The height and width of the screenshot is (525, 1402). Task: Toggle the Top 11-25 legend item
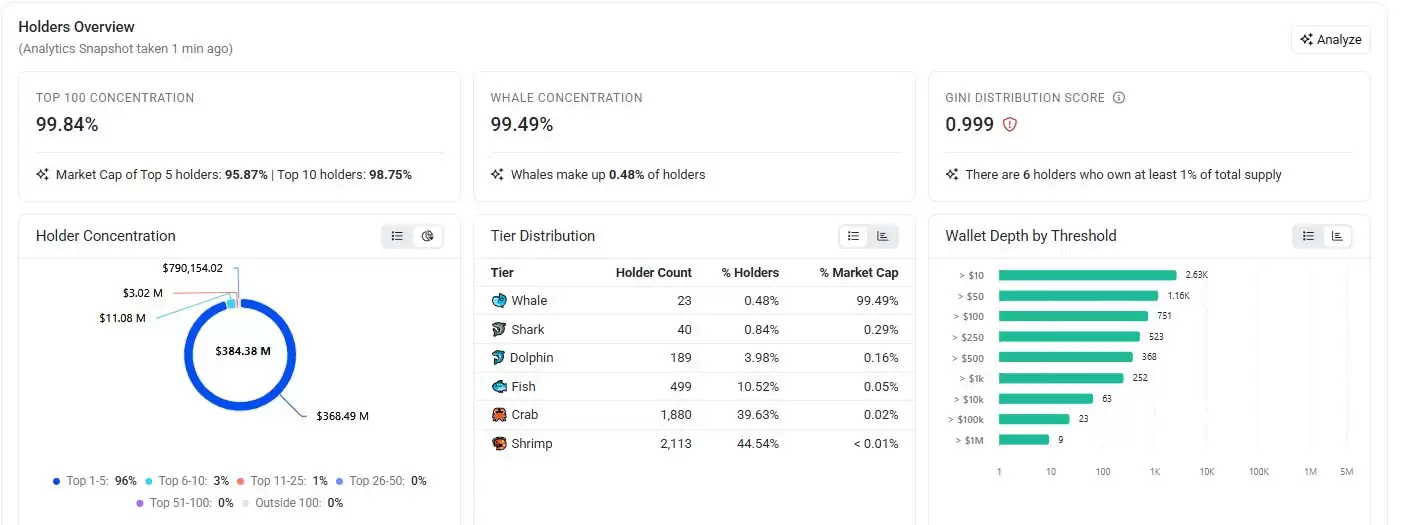tap(283, 481)
